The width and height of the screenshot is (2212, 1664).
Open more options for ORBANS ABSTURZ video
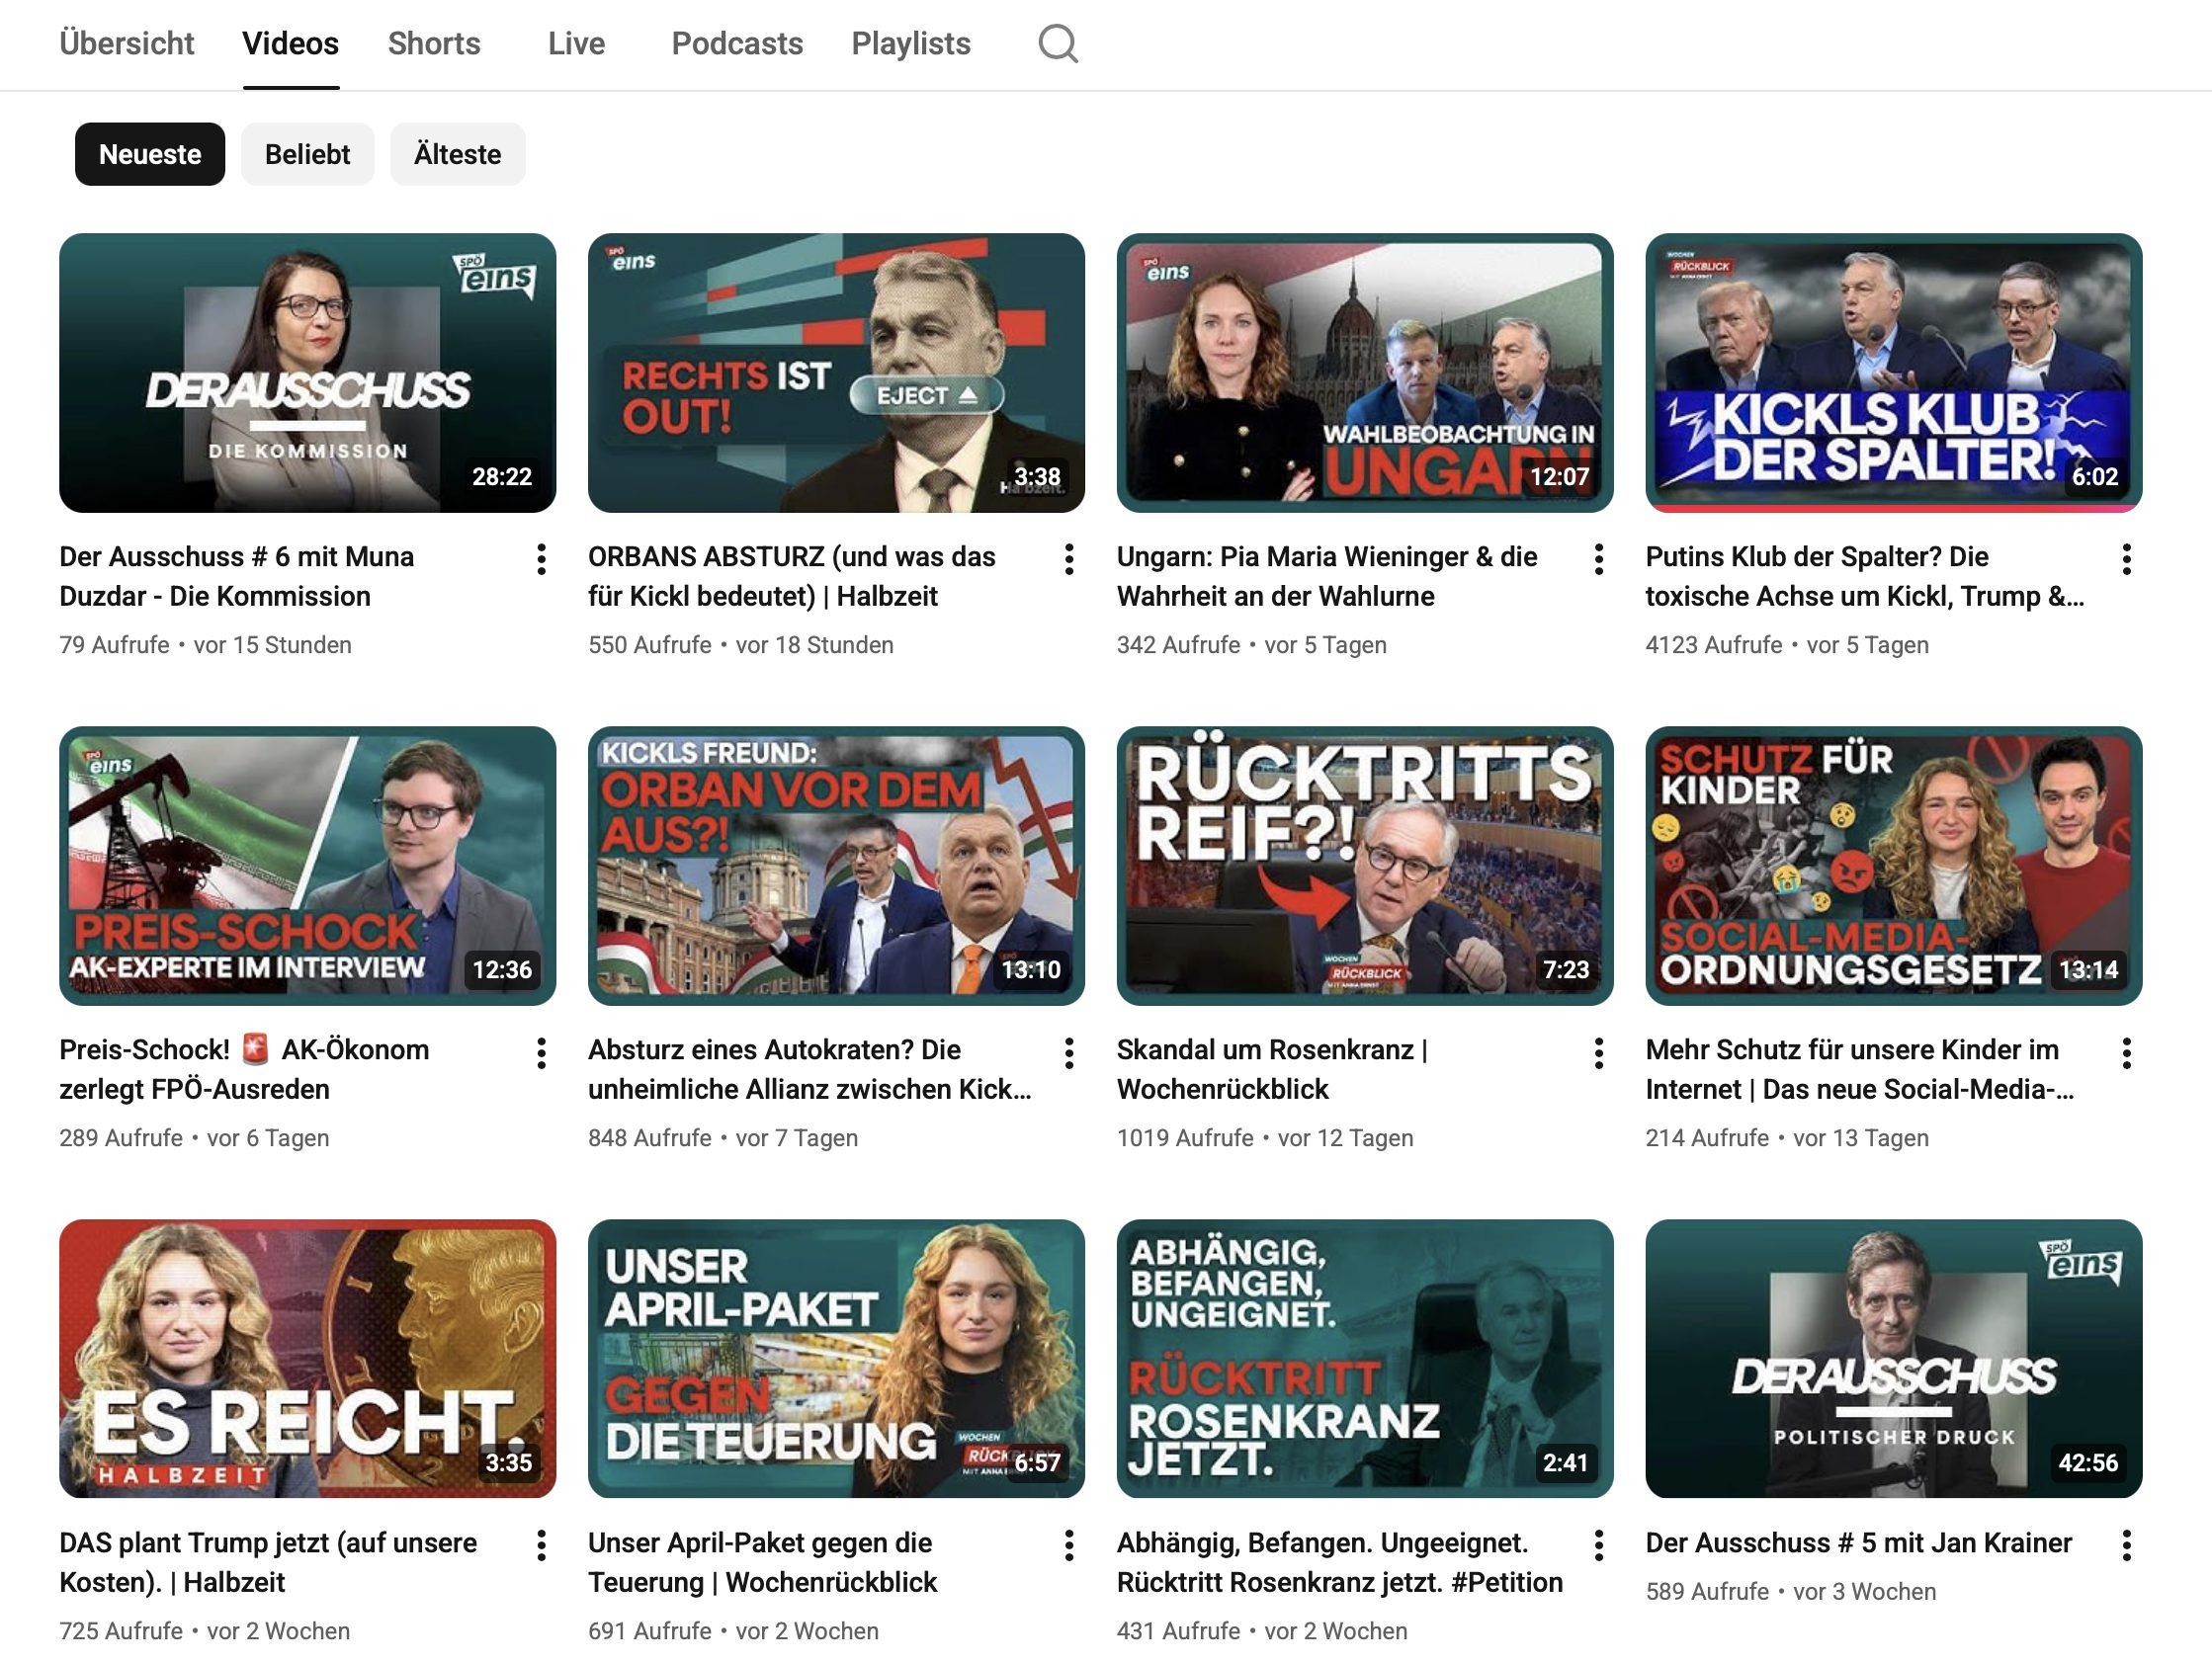point(1069,559)
